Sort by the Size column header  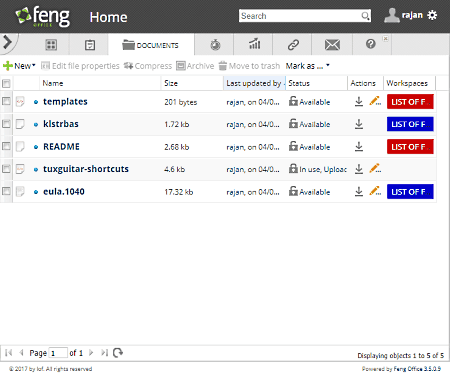coord(192,83)
